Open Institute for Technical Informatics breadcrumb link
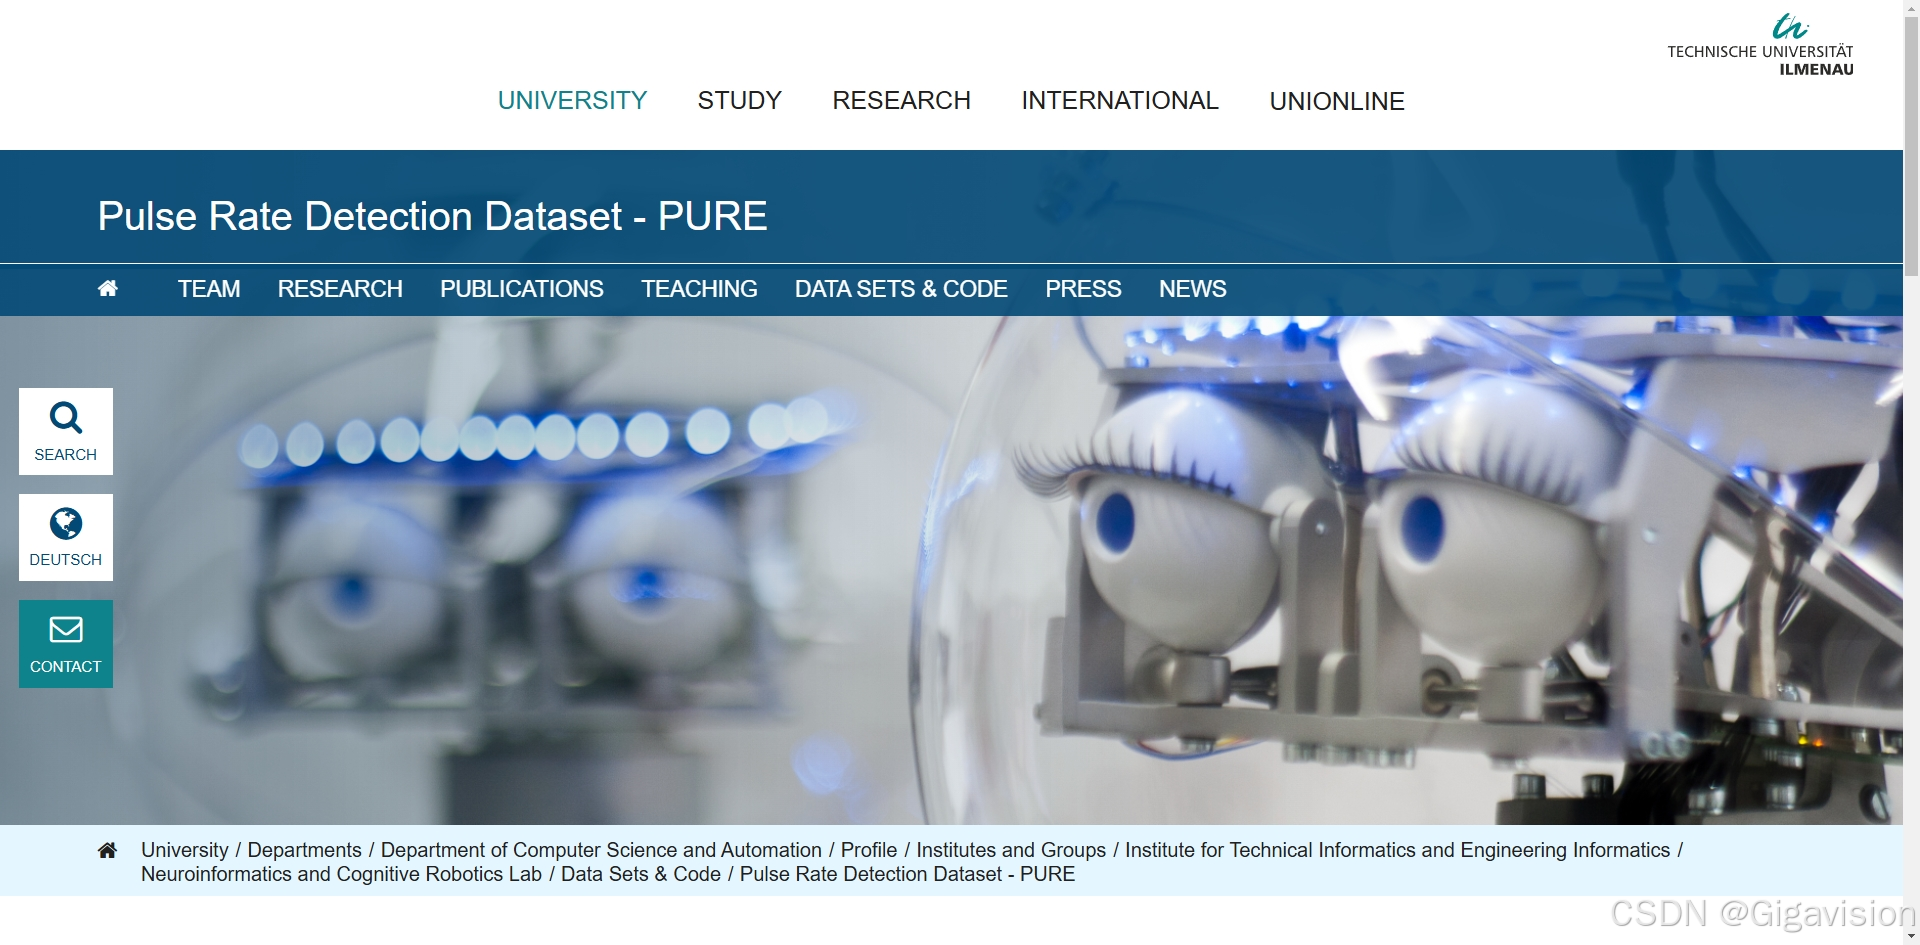 (x=1398, y=850)
